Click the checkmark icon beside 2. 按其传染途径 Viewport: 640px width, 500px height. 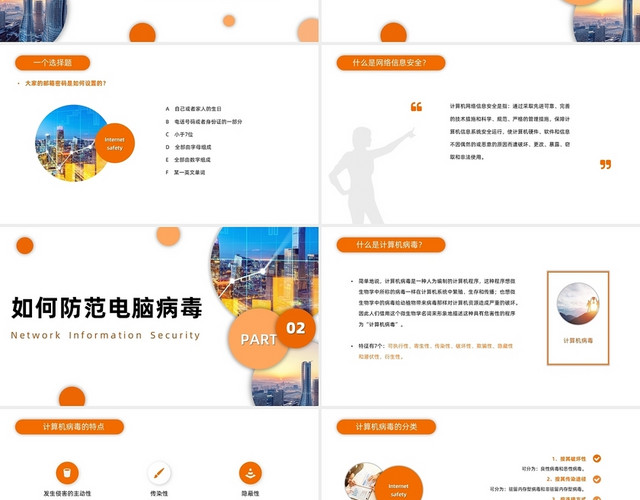[x=597, y=479]
